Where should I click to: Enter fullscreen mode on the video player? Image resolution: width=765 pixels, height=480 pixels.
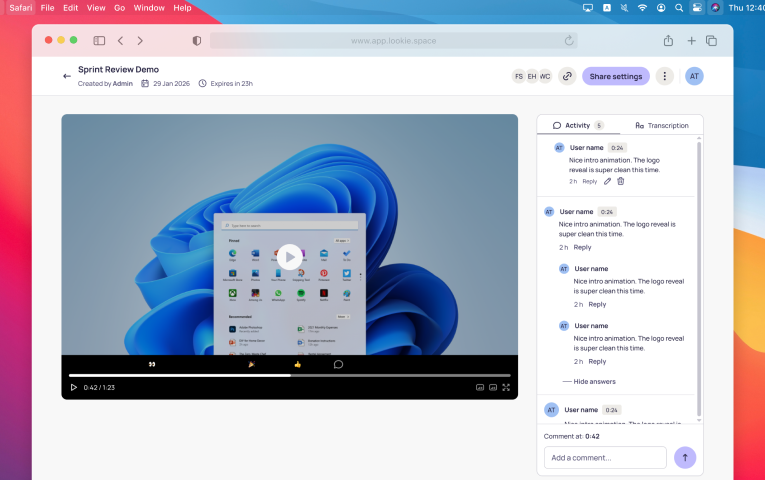(x=506, y=387)
